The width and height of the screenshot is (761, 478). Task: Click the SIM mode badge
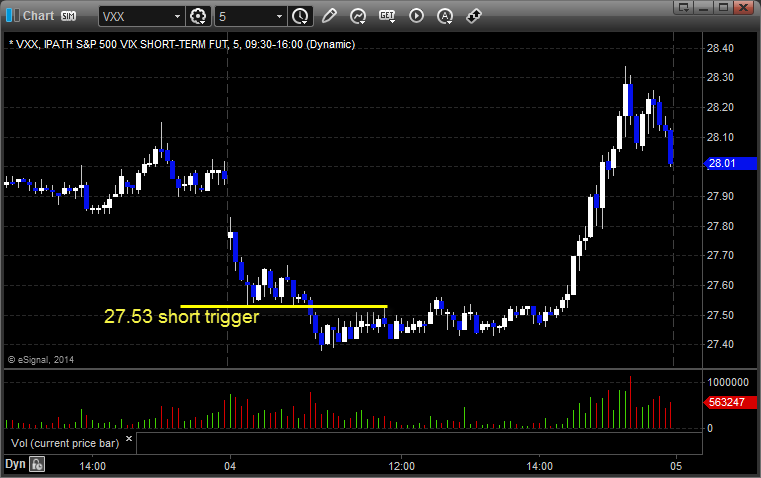tap(68, 16)
